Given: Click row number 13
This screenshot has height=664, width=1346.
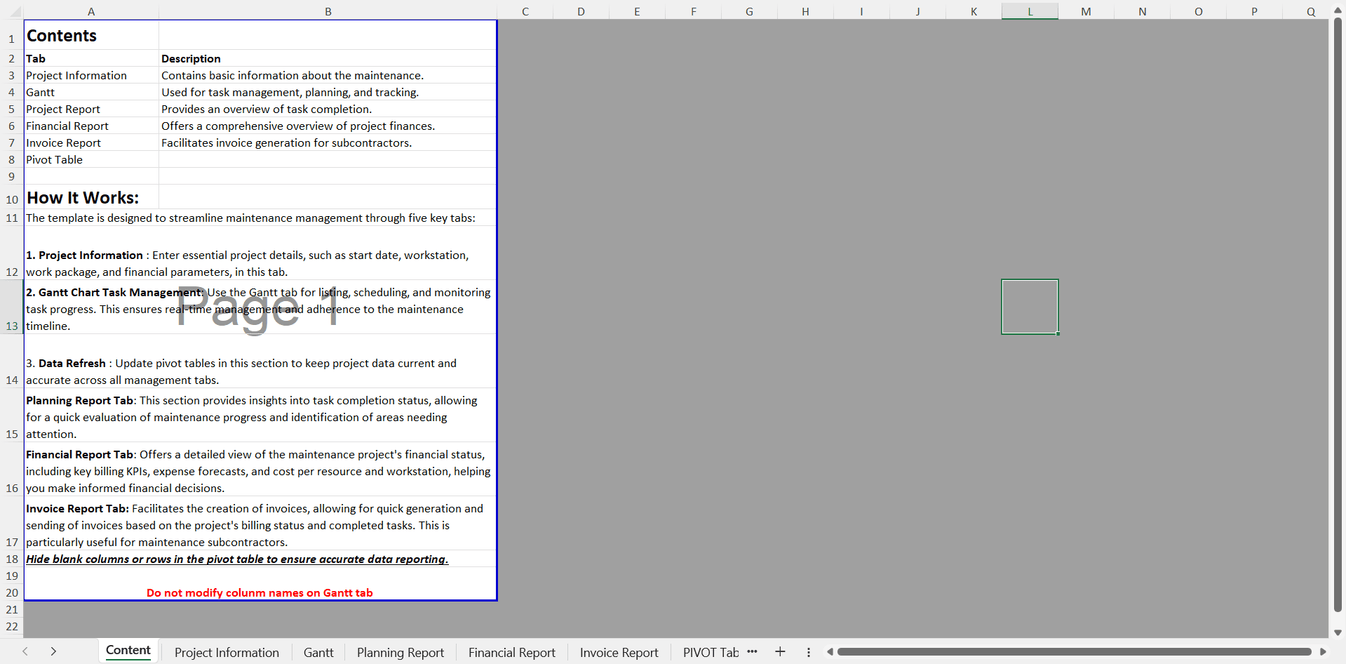Looking at the screenshot, I should pyautogui.click(x=10, y=325).
